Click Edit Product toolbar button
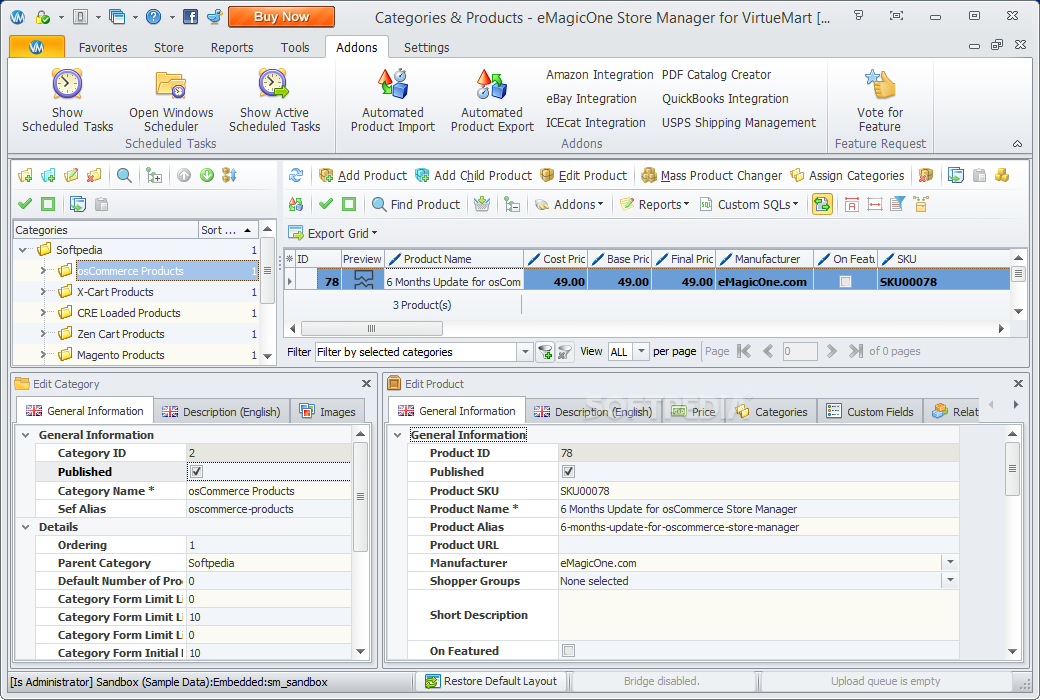This screenshot has width=1040, height=700. pyautogui.click(x=584, y=175)
